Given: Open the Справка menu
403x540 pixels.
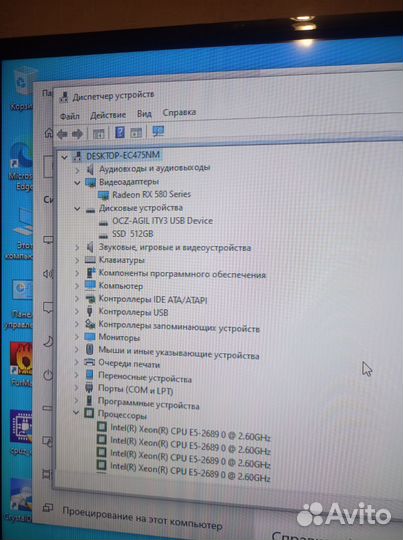Looking at the screenshot, I should [179, 113].
